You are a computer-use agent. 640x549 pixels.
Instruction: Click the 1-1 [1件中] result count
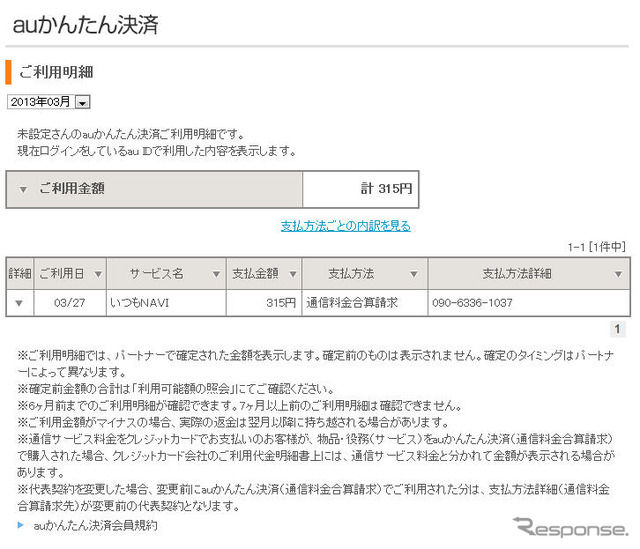pyautogui.click(x=596, y=247)
